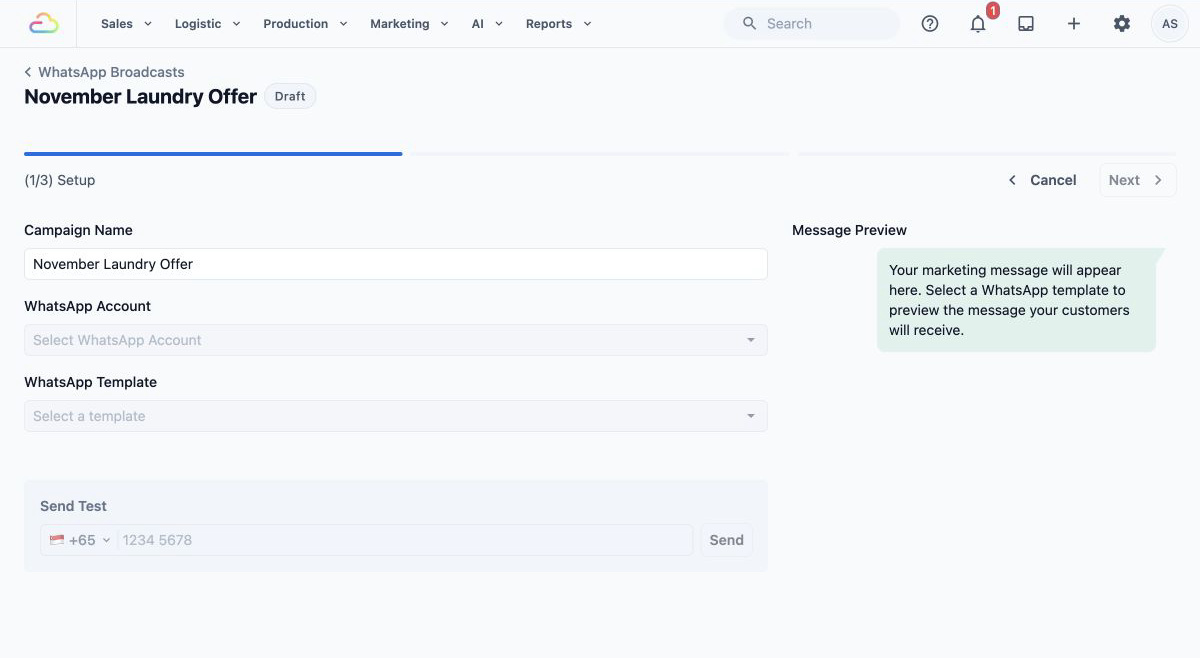Click the search magnifier icon
Viewport: 1200px width, 658px height.
pyautogui.click(x=749, y=24)
